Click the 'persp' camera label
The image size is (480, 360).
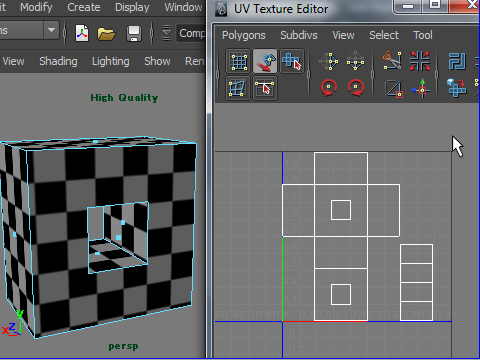coord(123,346)
